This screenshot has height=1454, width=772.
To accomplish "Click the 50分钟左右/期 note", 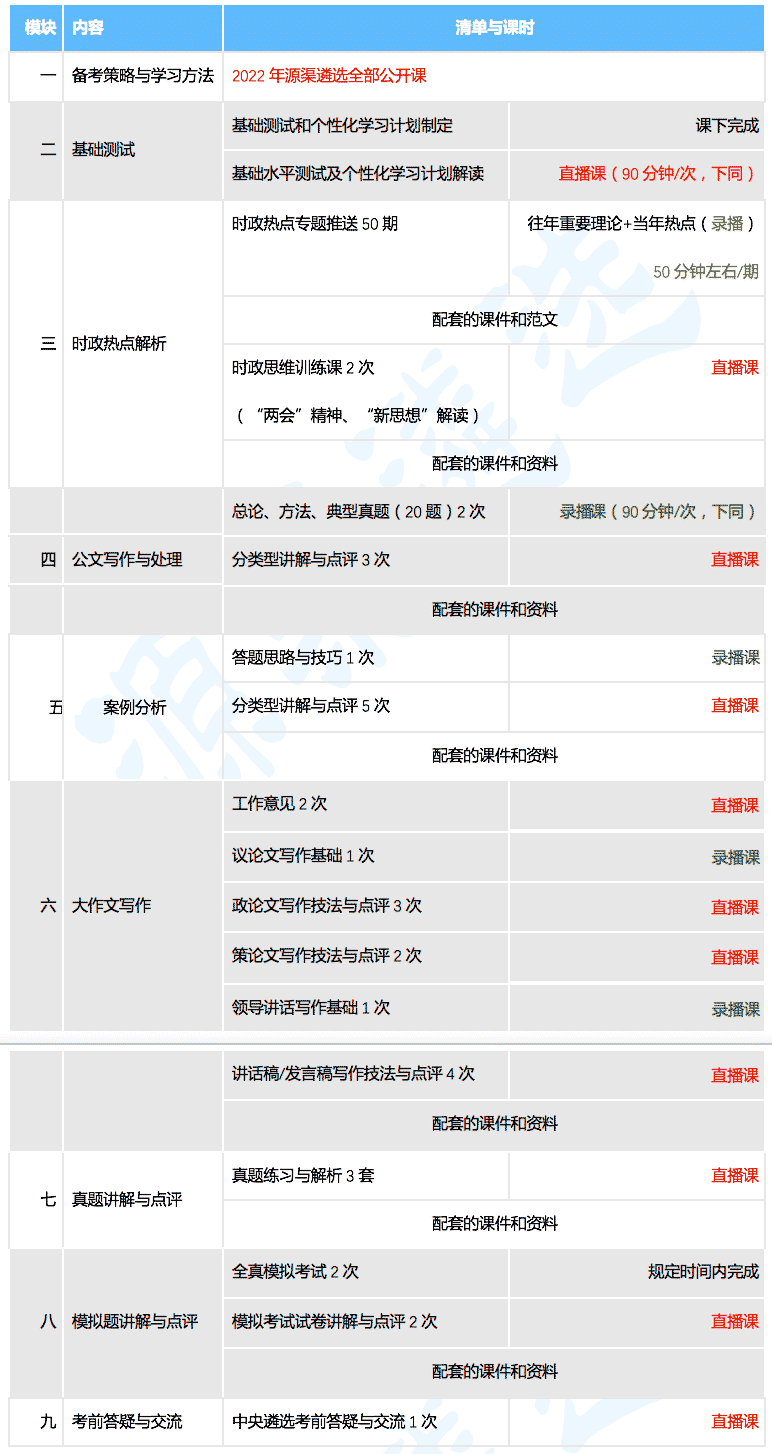I will (x=706, y=272).
